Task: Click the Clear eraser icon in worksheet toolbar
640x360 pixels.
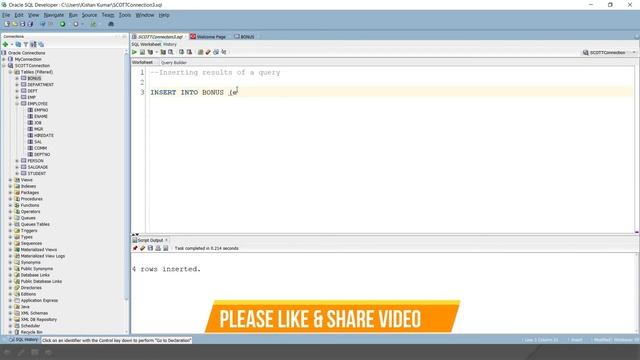Action: [208, 52]
